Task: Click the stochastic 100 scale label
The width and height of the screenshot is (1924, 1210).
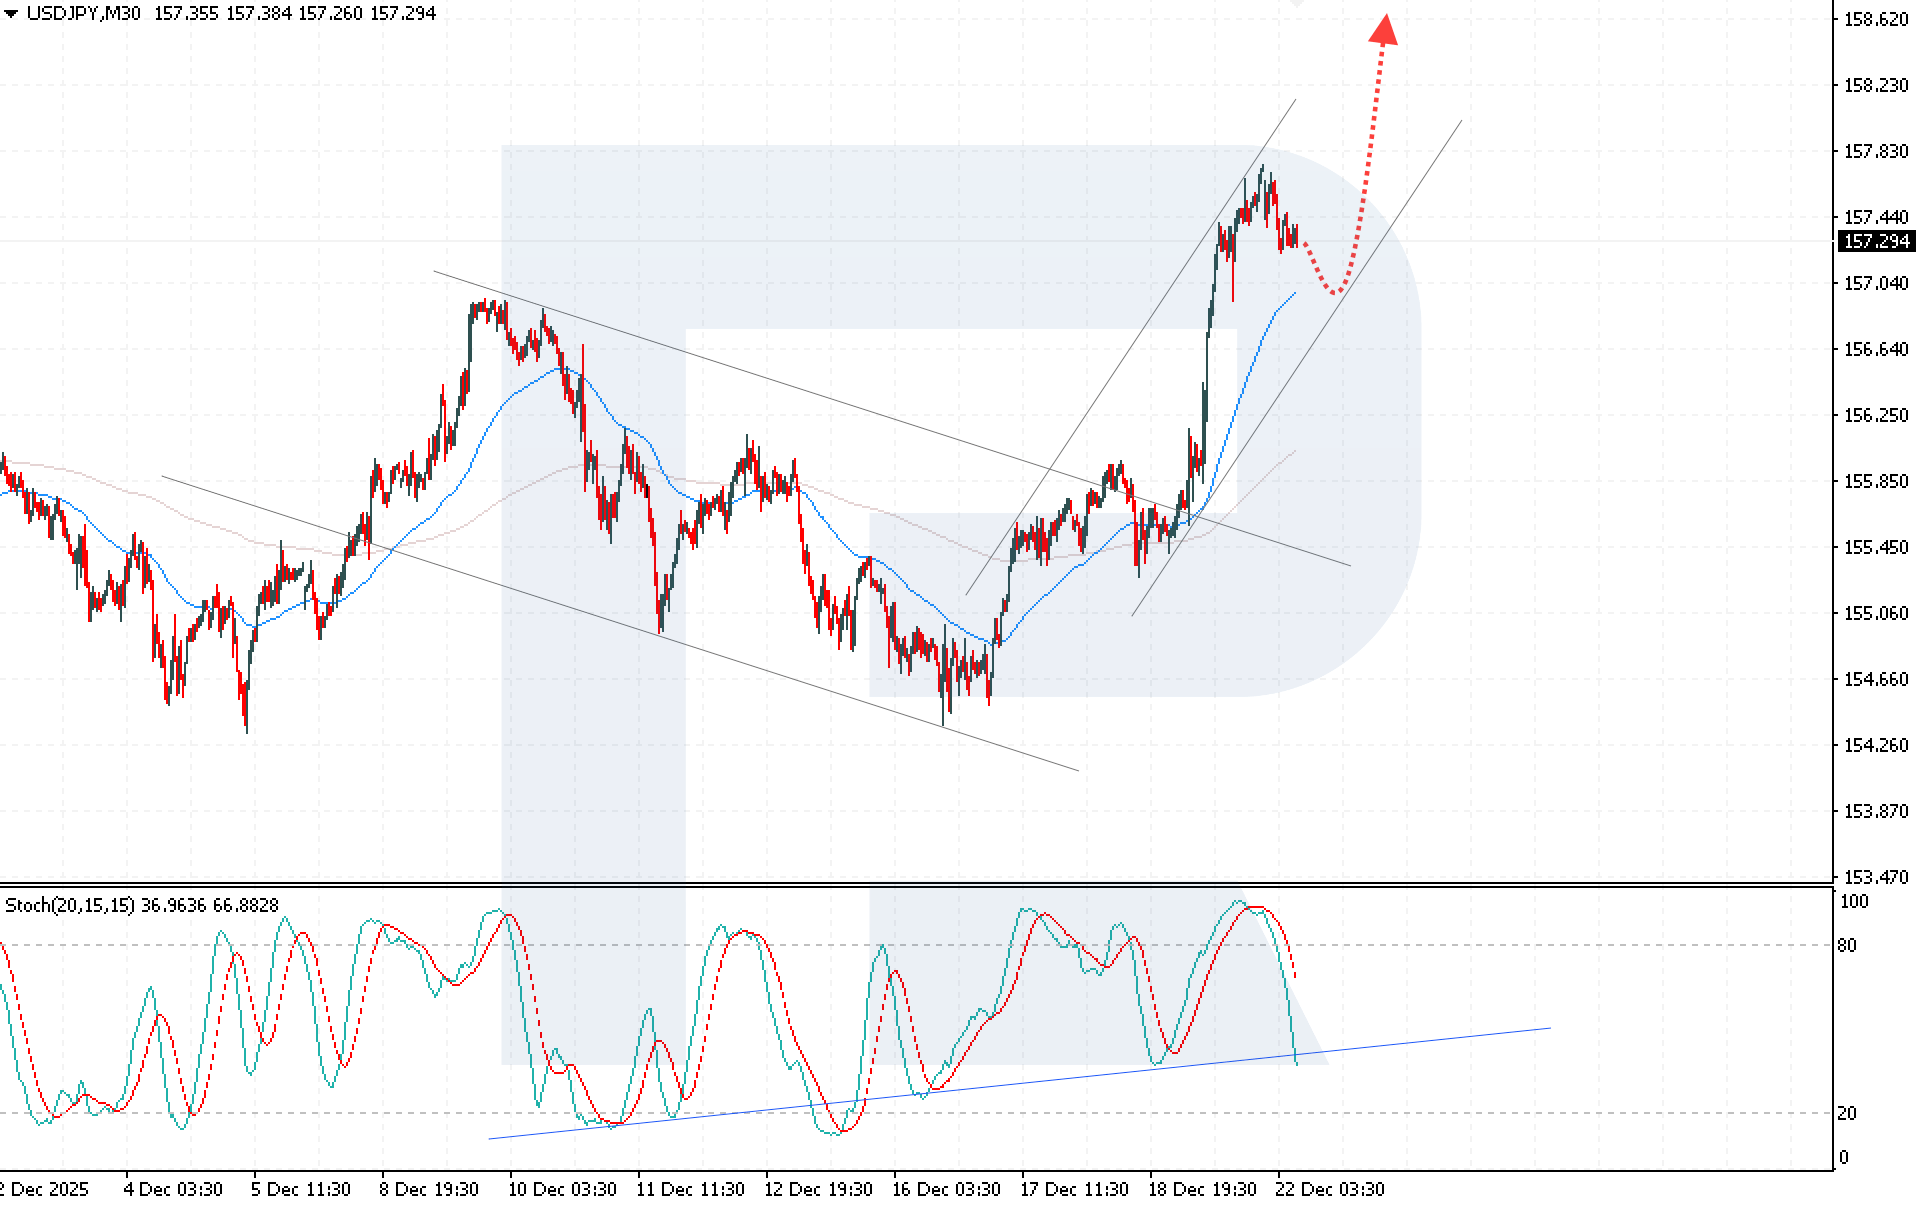Action: (1853, 901)
